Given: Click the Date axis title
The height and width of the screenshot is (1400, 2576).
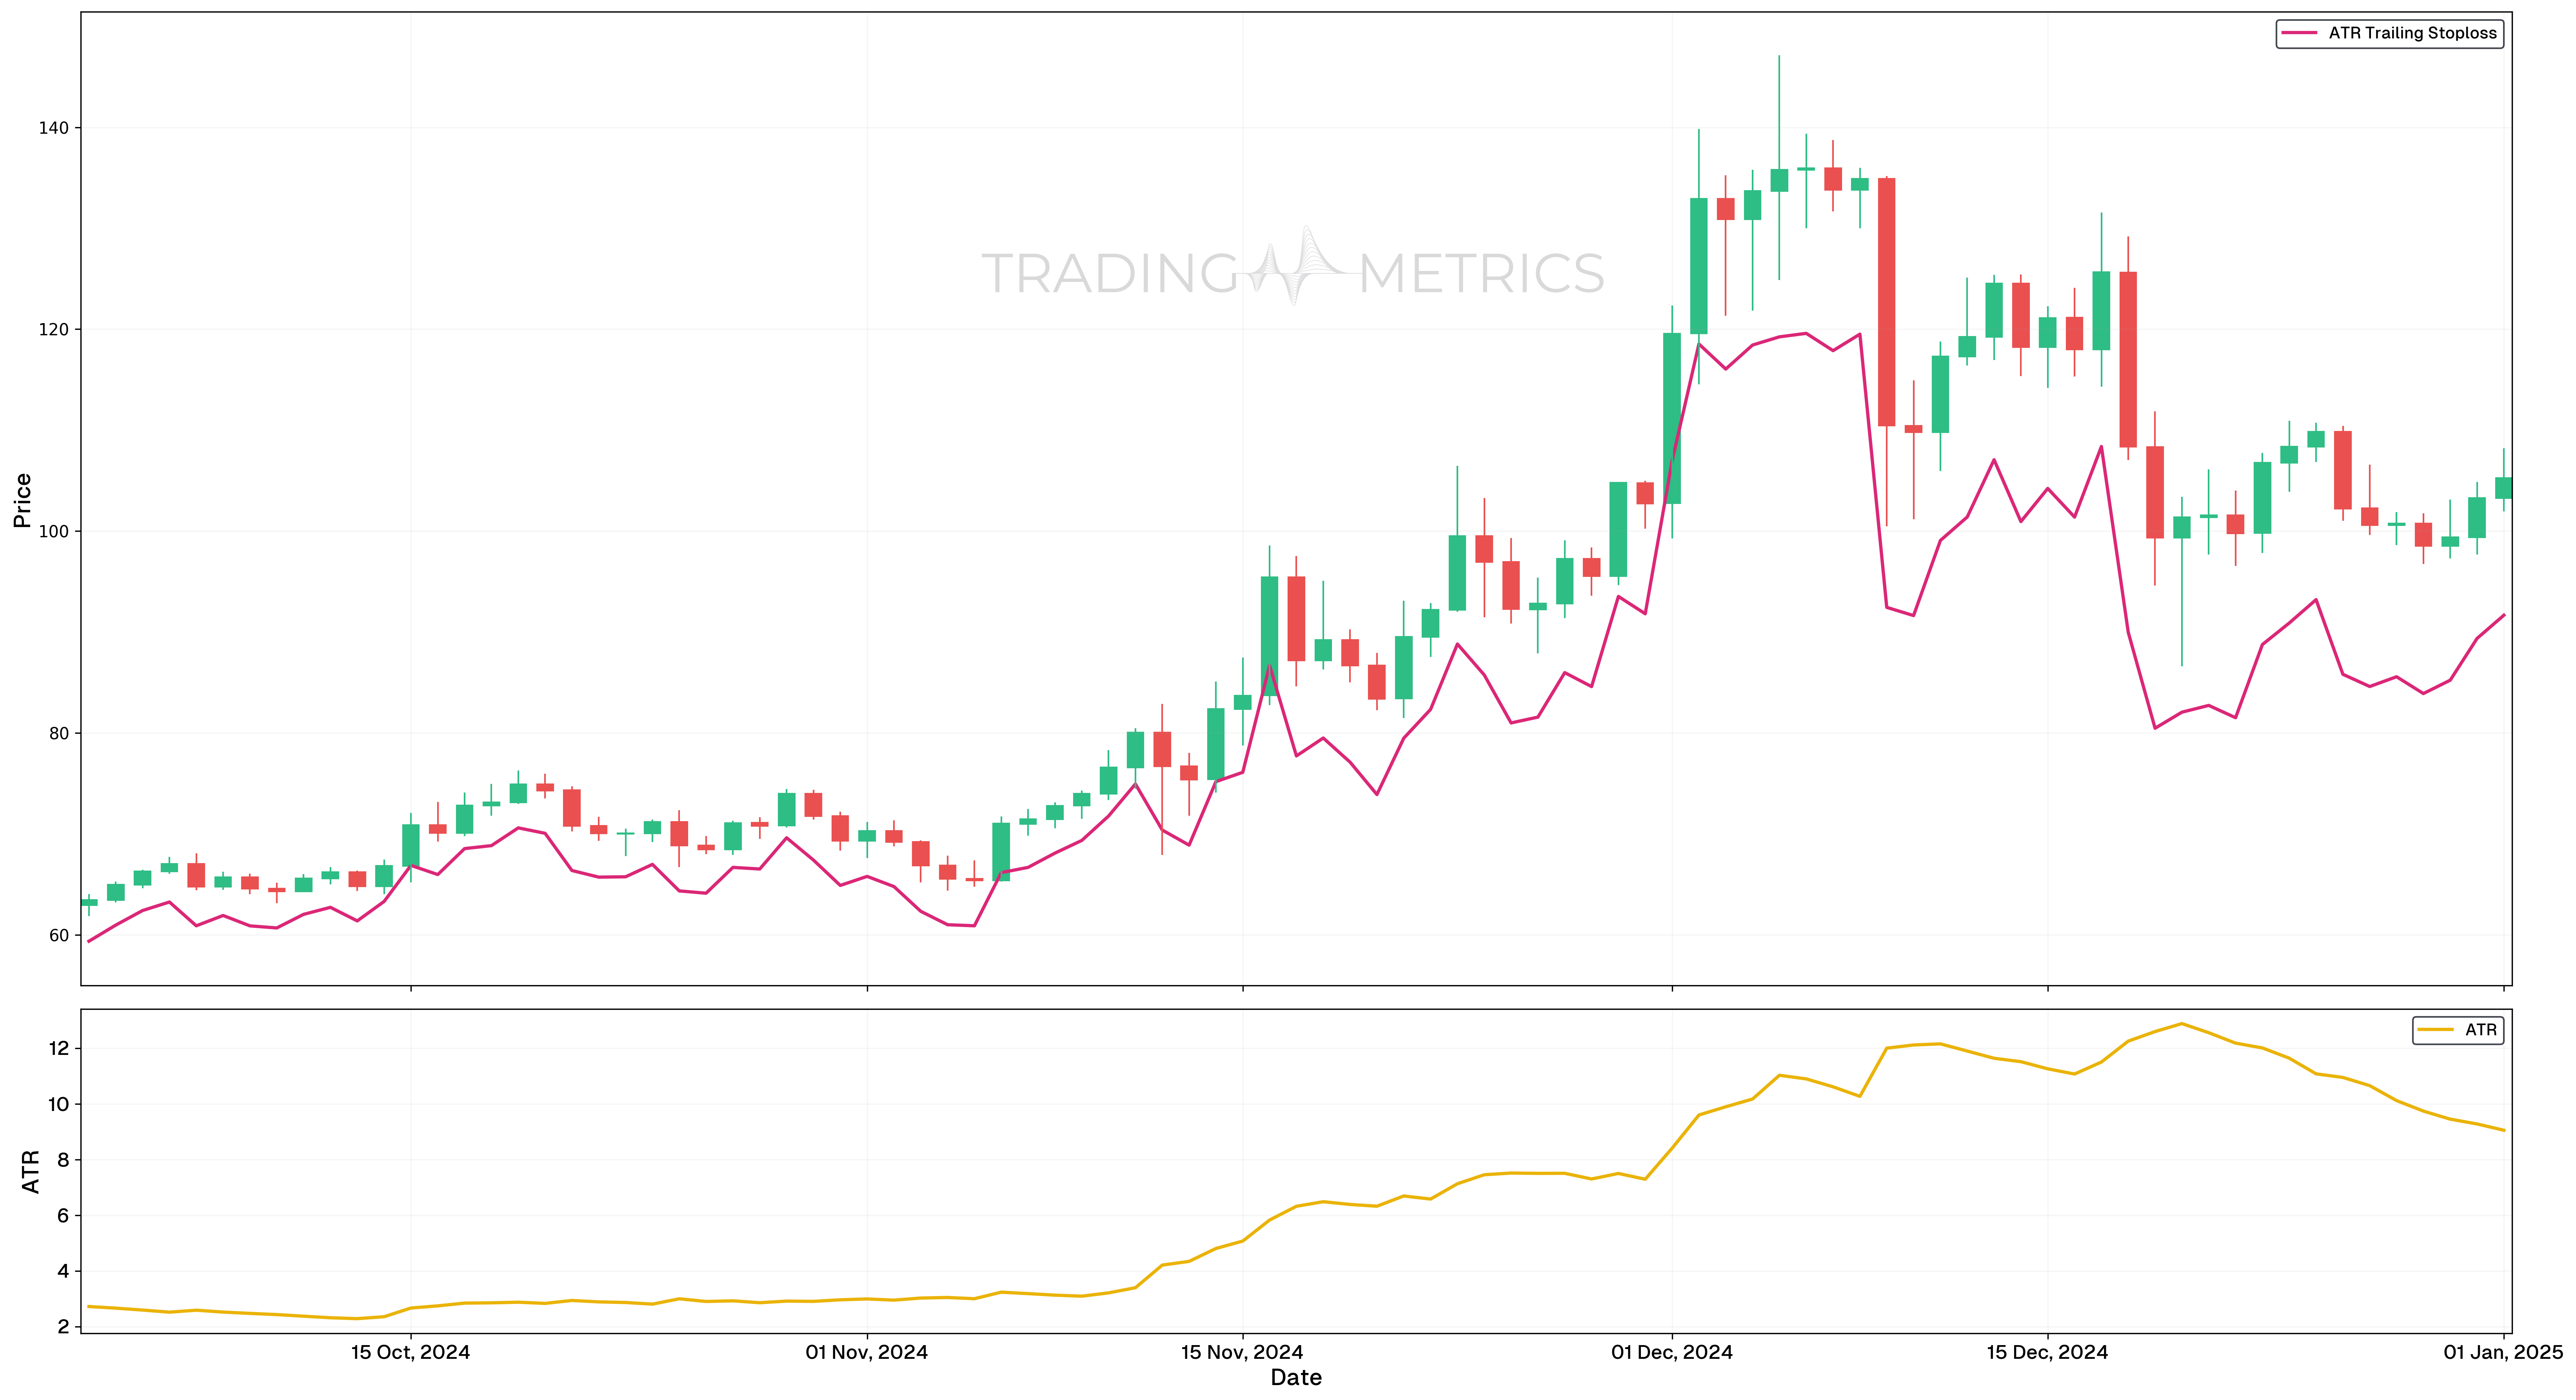Looking at the screenshot, I should tap(1297, 1378).
